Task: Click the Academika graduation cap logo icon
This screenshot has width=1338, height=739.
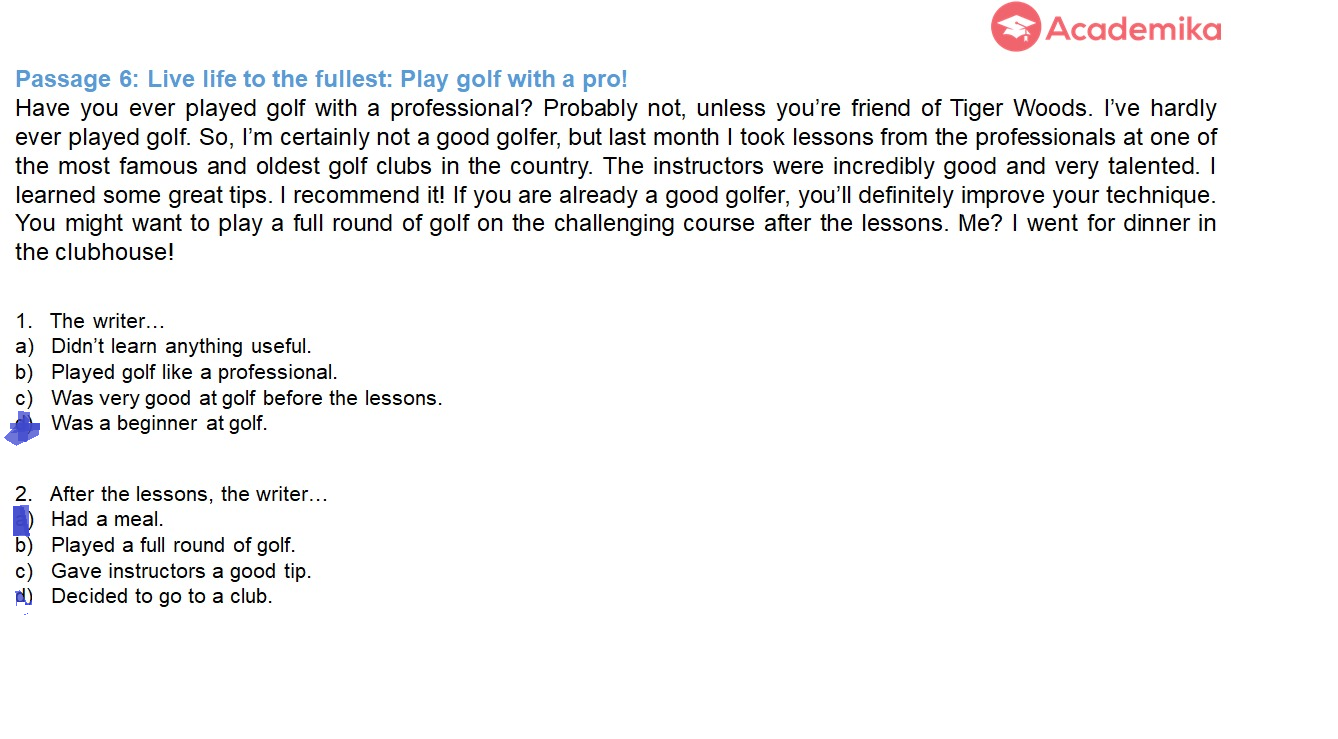Action: (x=1015, y=27)
